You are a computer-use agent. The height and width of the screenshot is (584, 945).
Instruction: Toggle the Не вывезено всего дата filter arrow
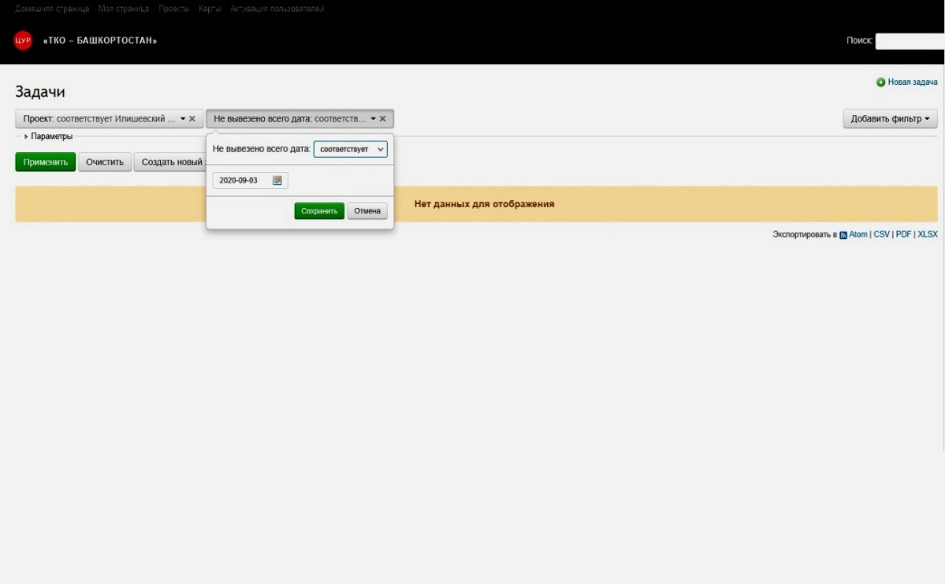tap(373, 119)
